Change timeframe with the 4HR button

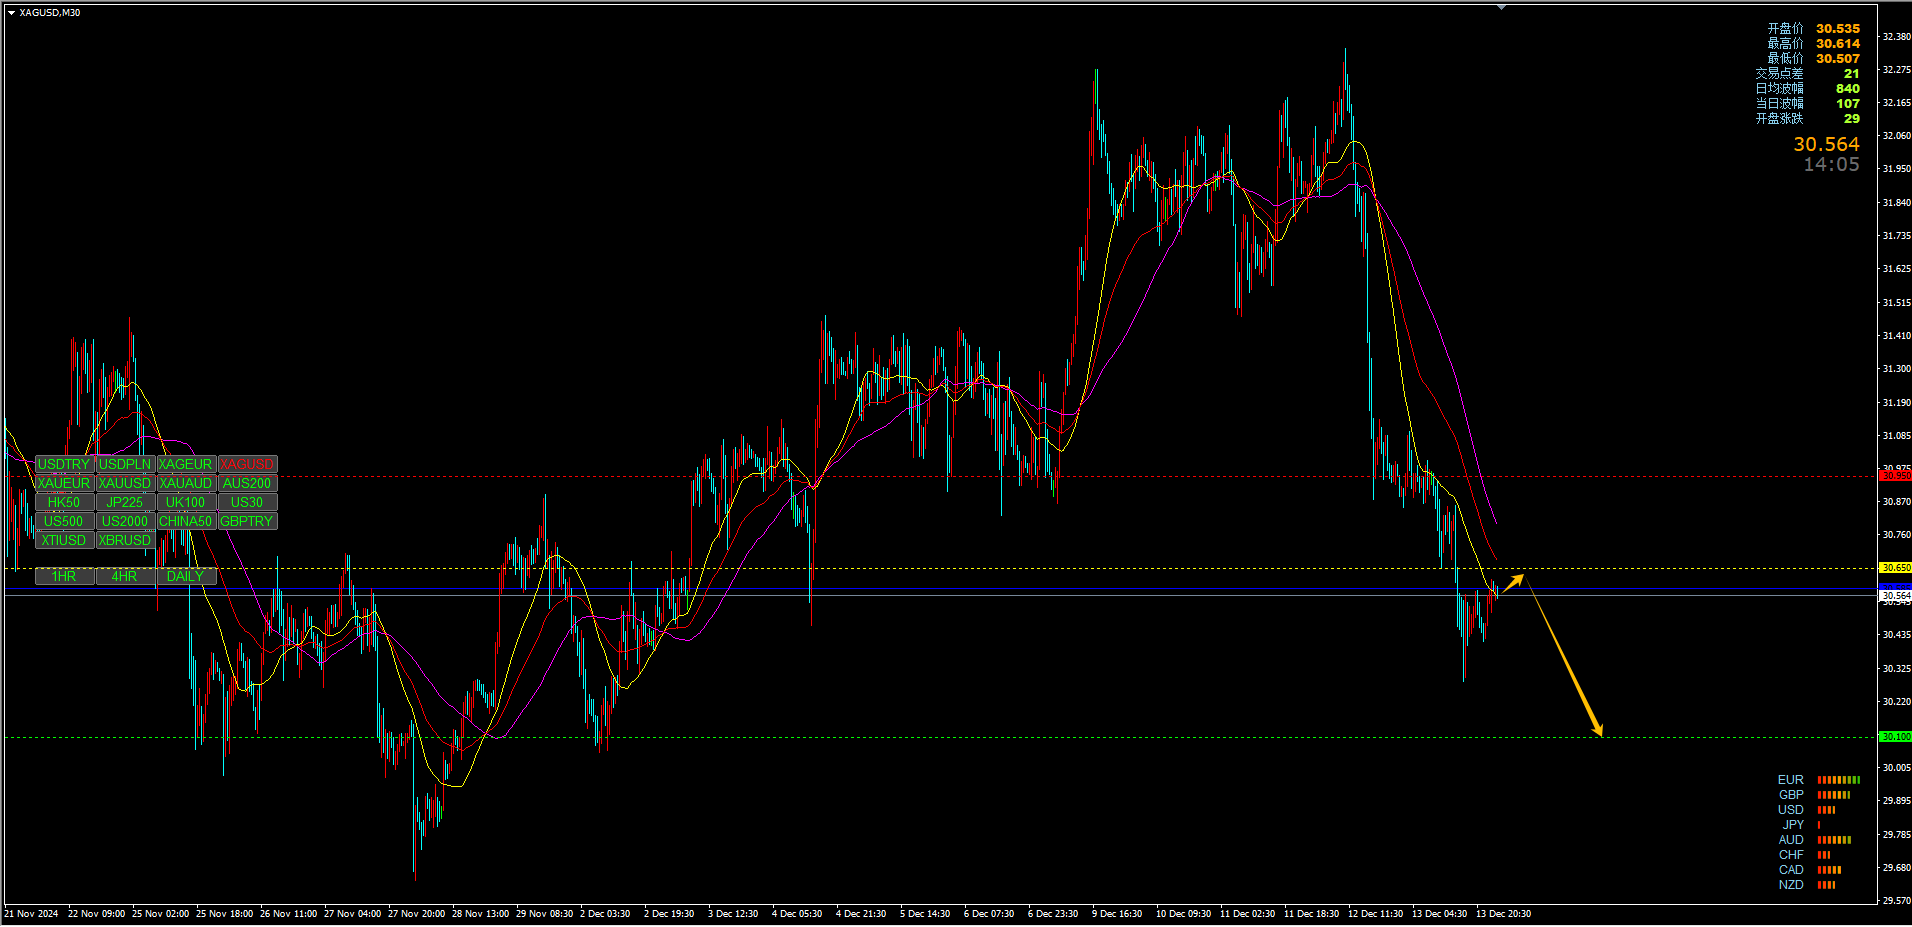point(125,576)
